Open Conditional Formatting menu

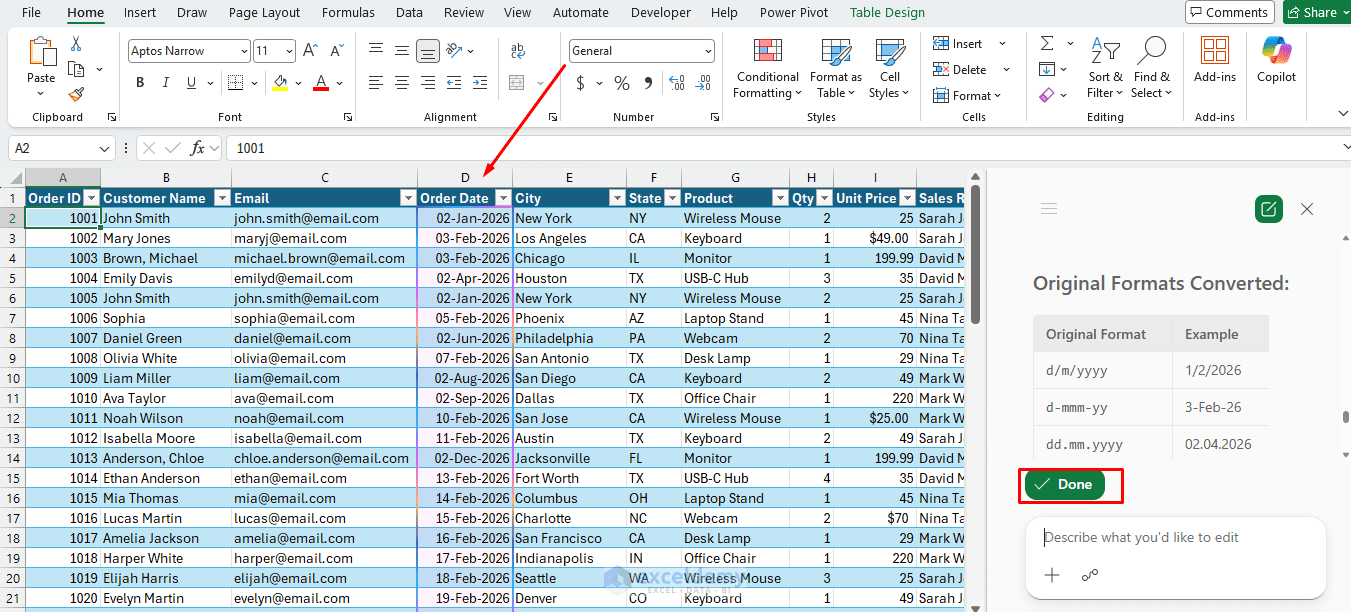click(767, 68)
